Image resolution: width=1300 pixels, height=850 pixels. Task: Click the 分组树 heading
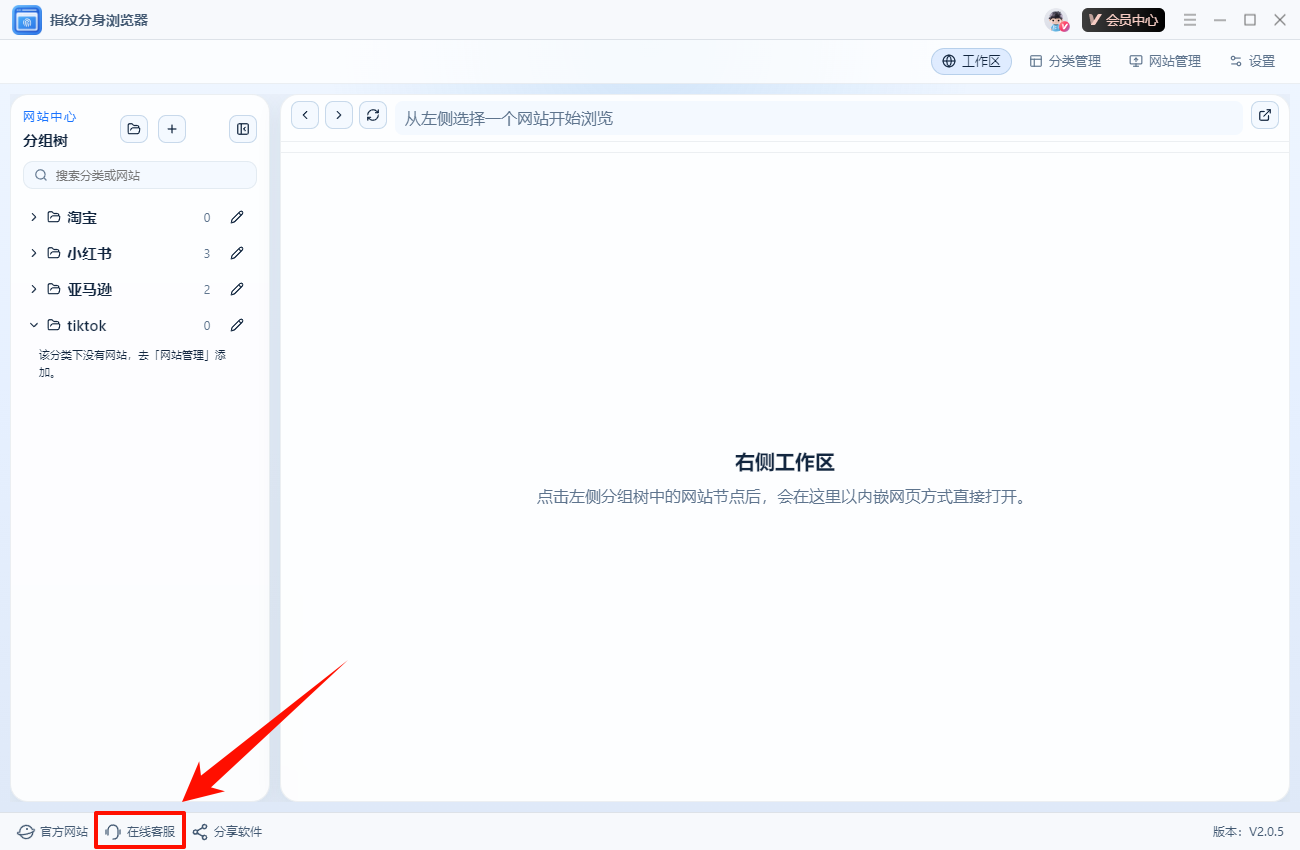45,141
